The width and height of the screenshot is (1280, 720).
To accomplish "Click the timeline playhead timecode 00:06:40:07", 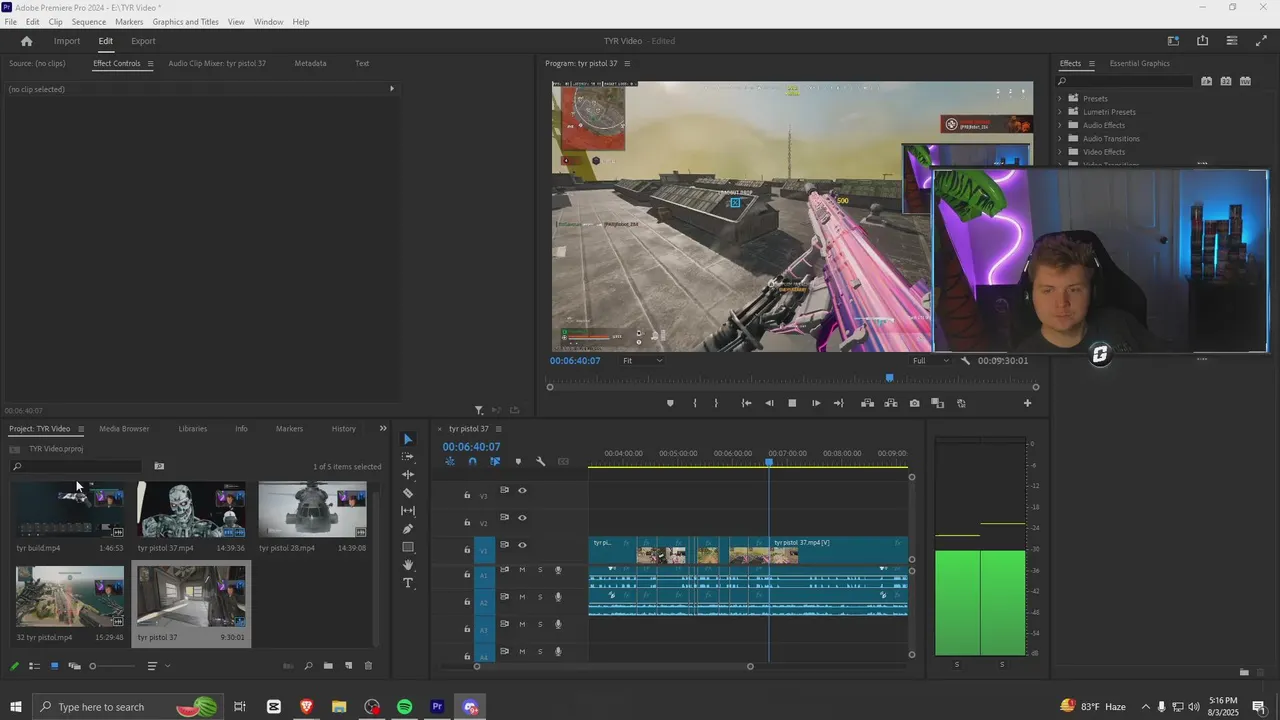I will [471, 447].
